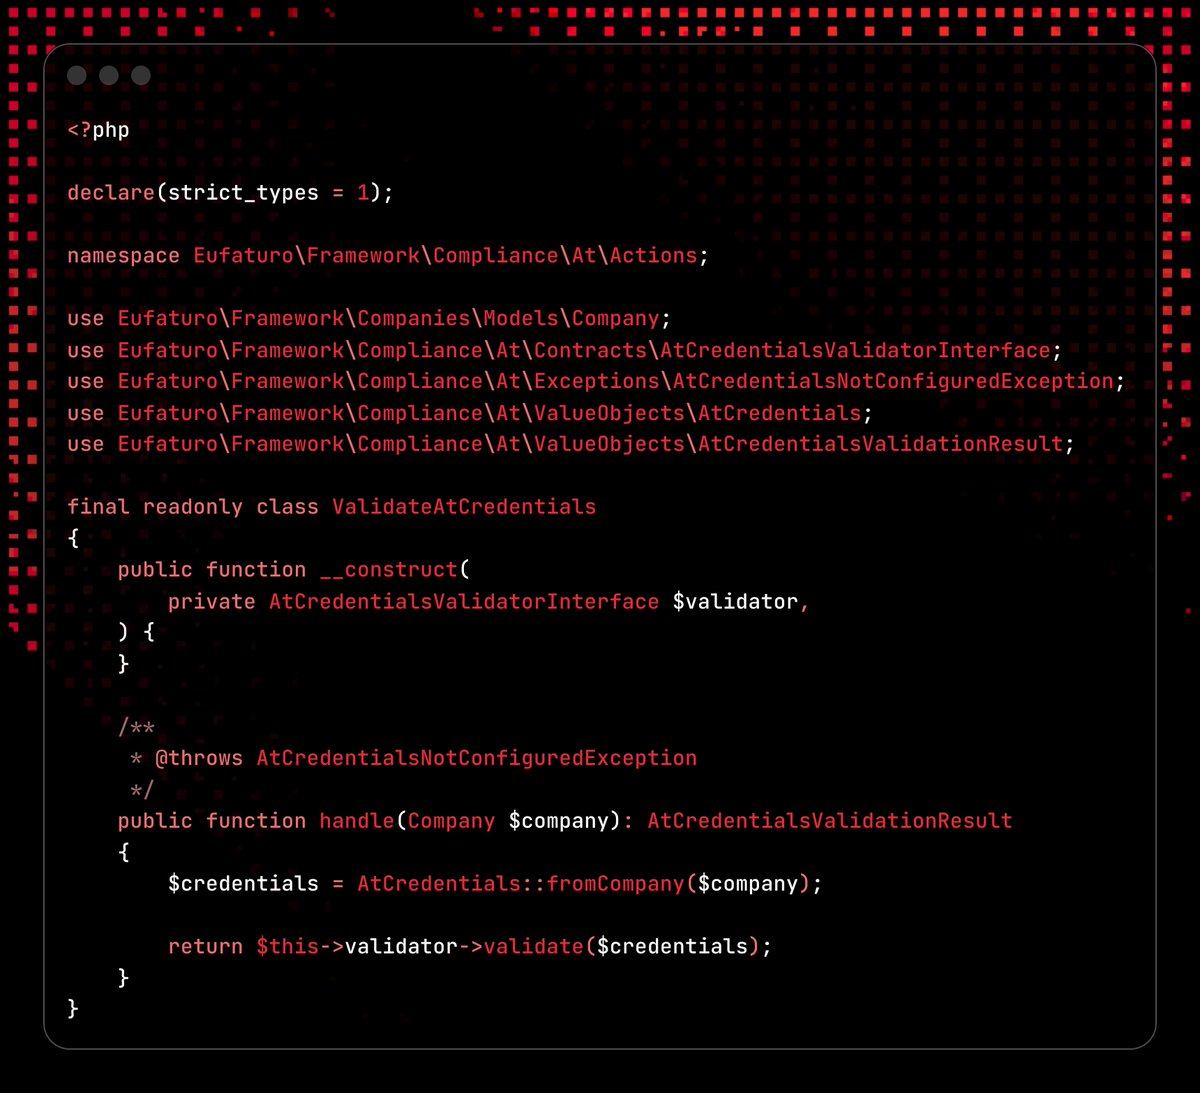Click 'AtCredentialsValidatorInterface' in constructor parameter
Screen dimensions: 1200x1093
pos(464,602)
